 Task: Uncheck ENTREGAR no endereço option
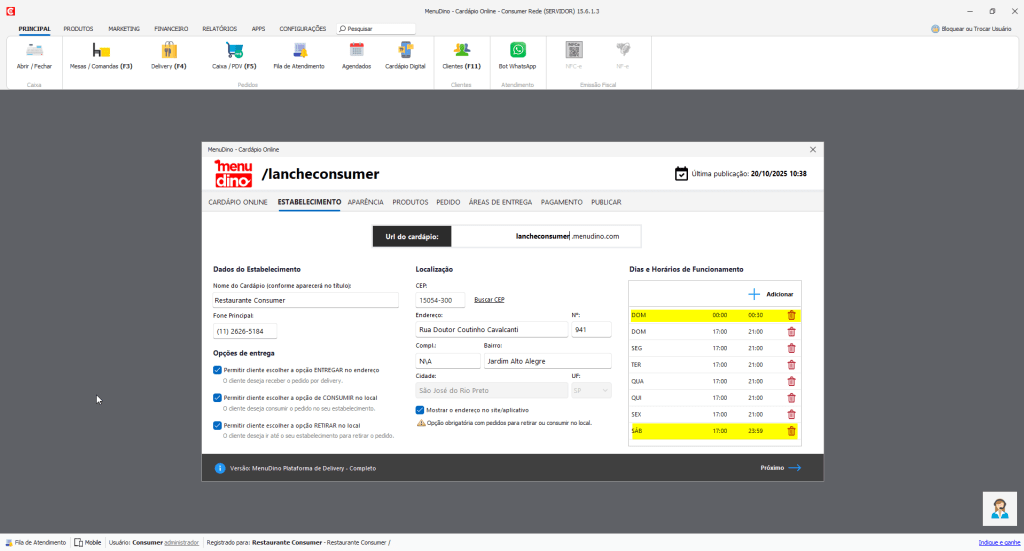point(217,370)
